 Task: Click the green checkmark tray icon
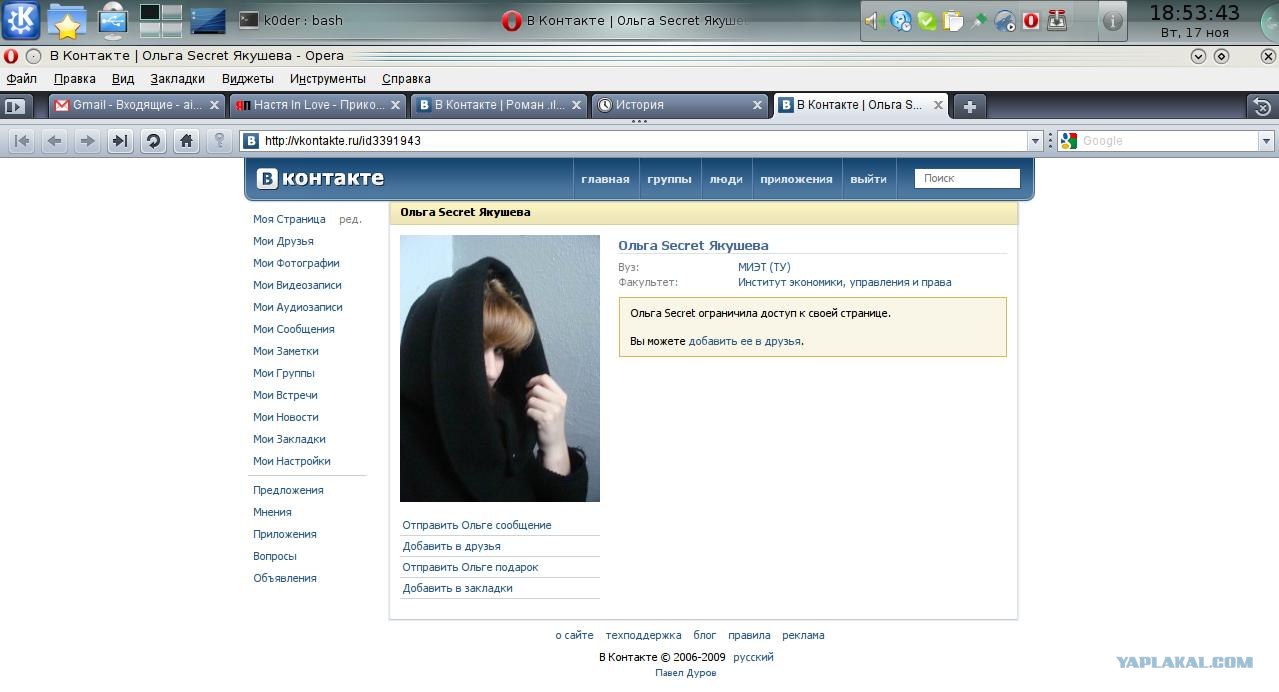pyautogui.click(x=927, y=21)
